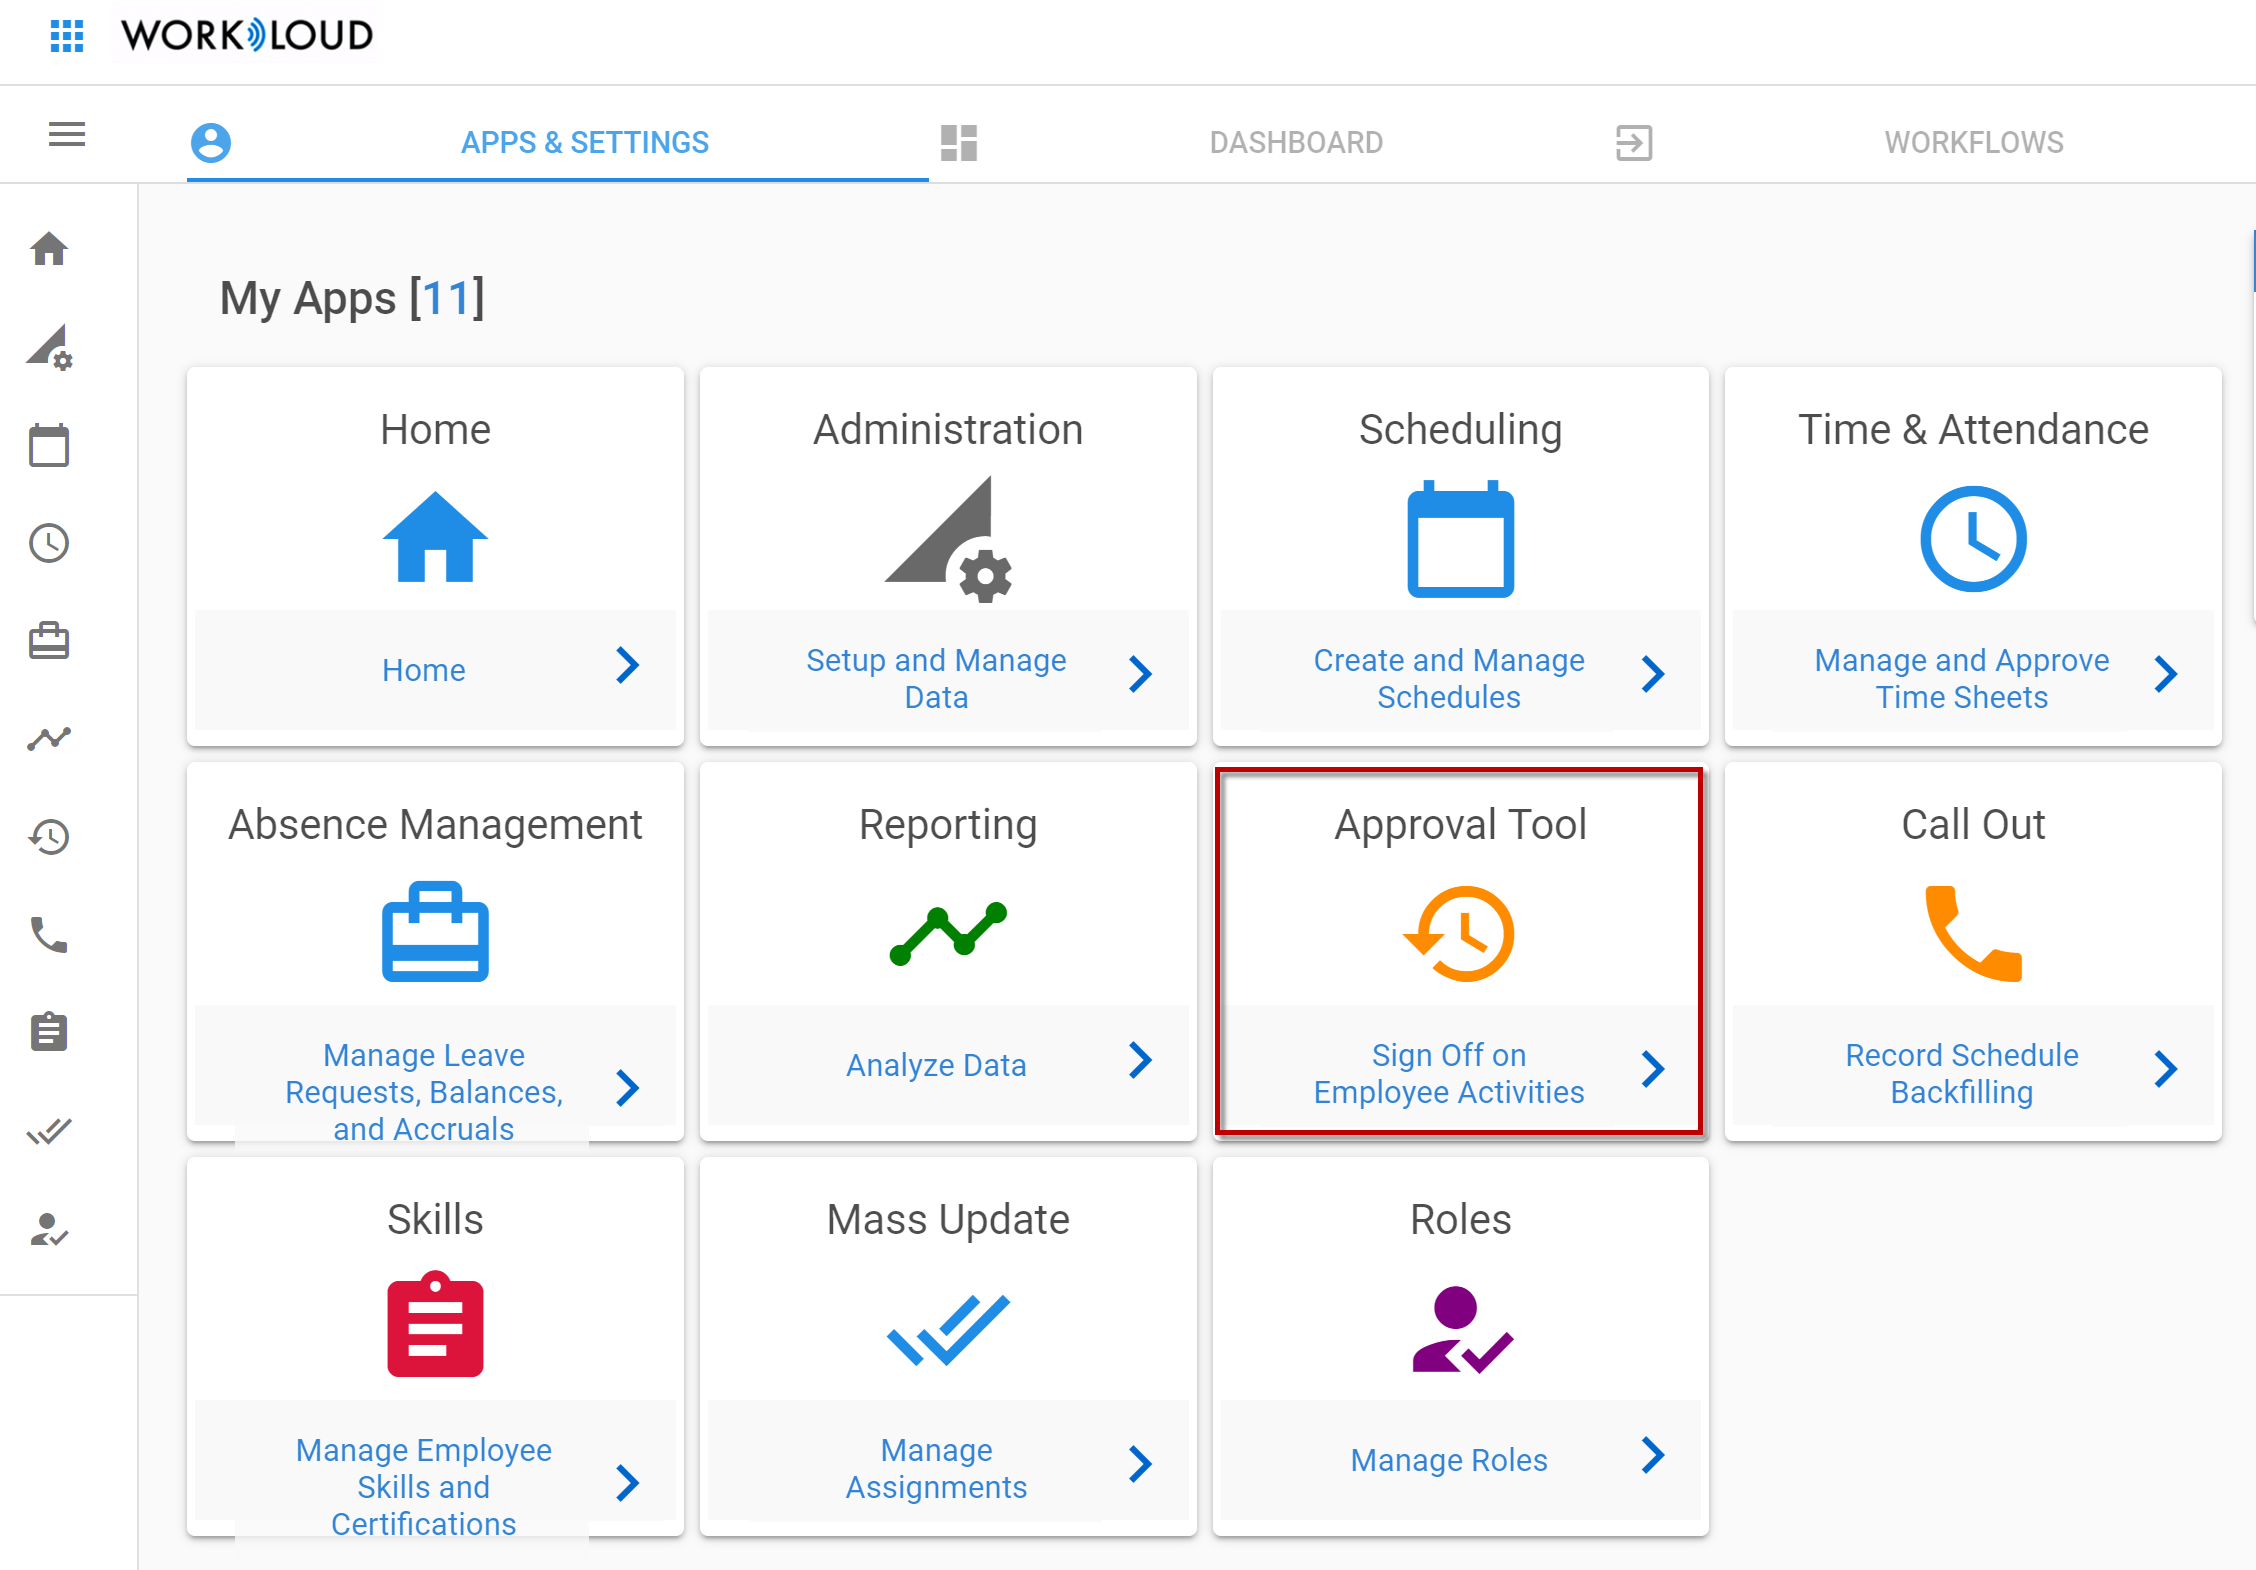Open Scheduling calendar in sidebar
This screenshot has width=2256, height=1570.
tap(49, 445)
